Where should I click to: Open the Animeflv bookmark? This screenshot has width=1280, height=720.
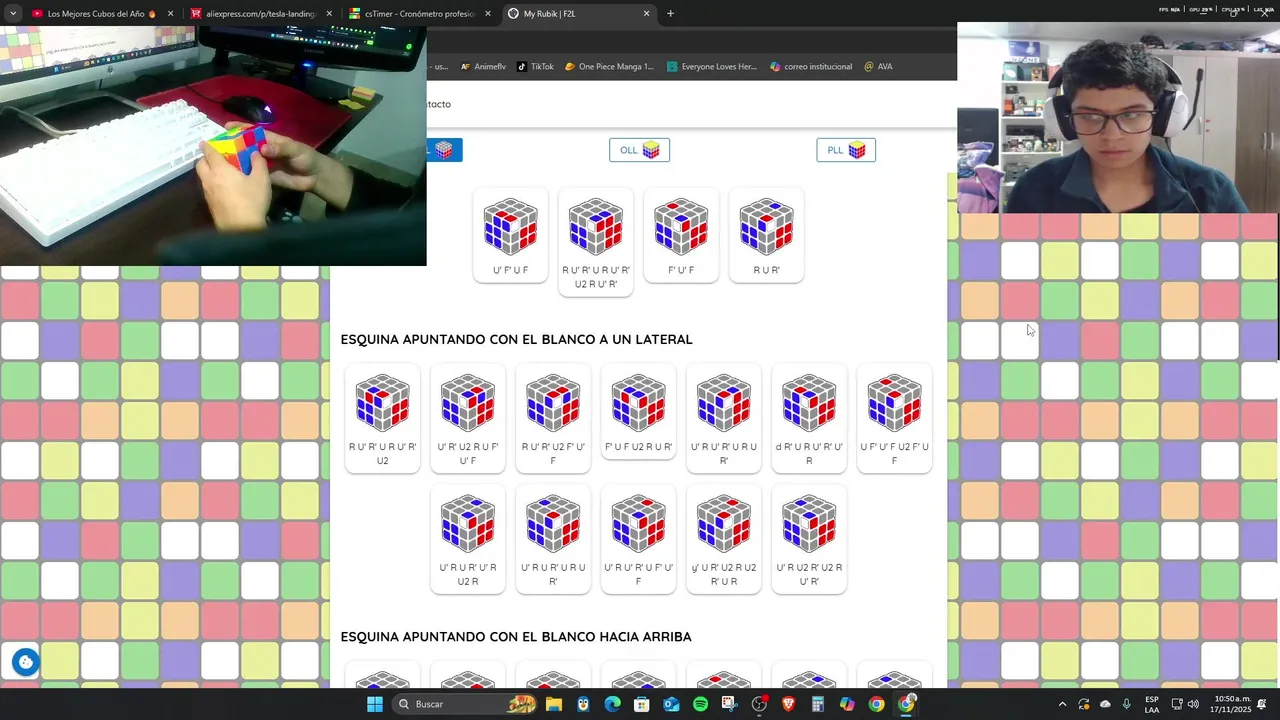tap(483, 67)
